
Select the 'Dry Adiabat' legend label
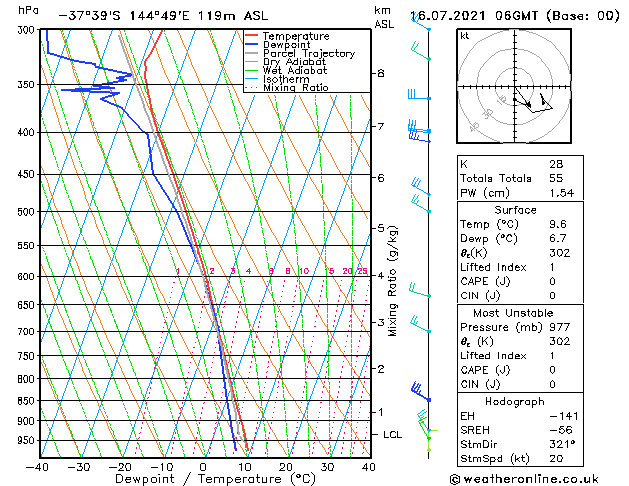(294, 62)
